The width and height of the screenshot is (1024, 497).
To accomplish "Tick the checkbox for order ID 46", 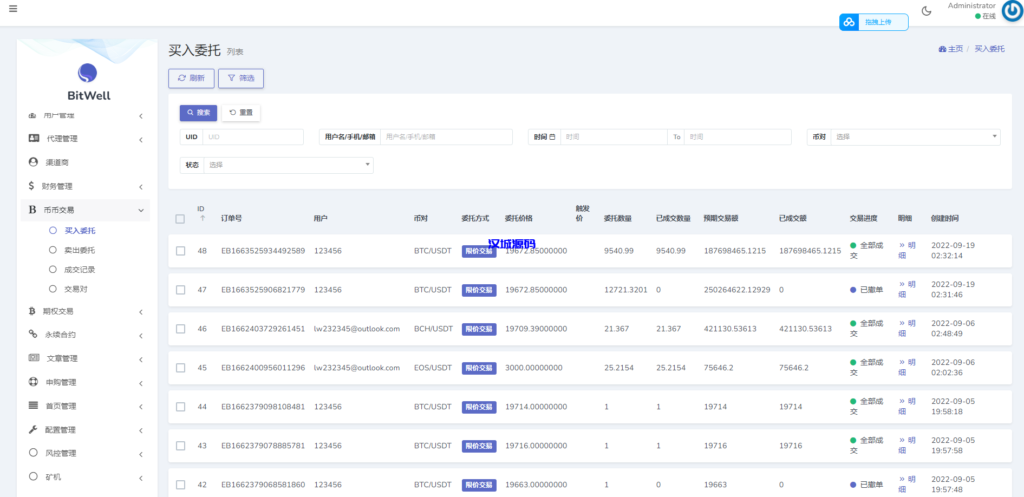I will click(180, 328).
